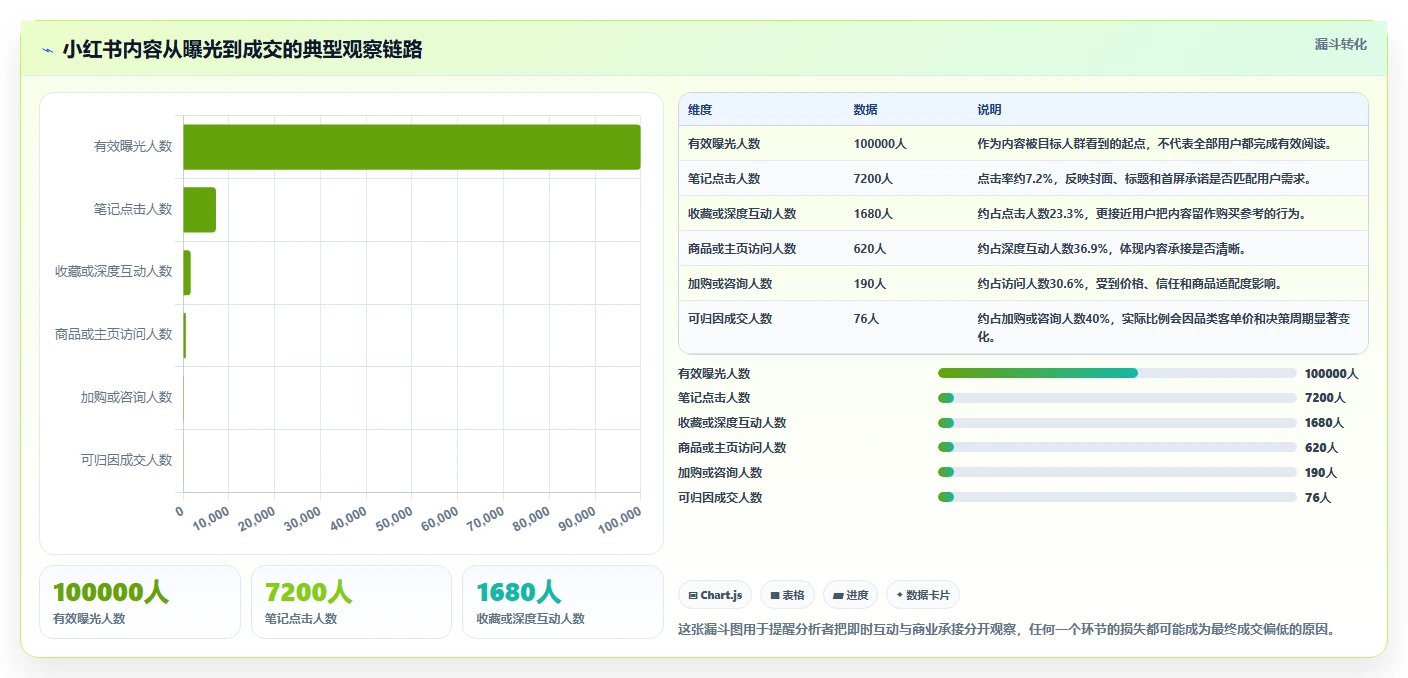Select the Chart.js chip

pos(715,595)
